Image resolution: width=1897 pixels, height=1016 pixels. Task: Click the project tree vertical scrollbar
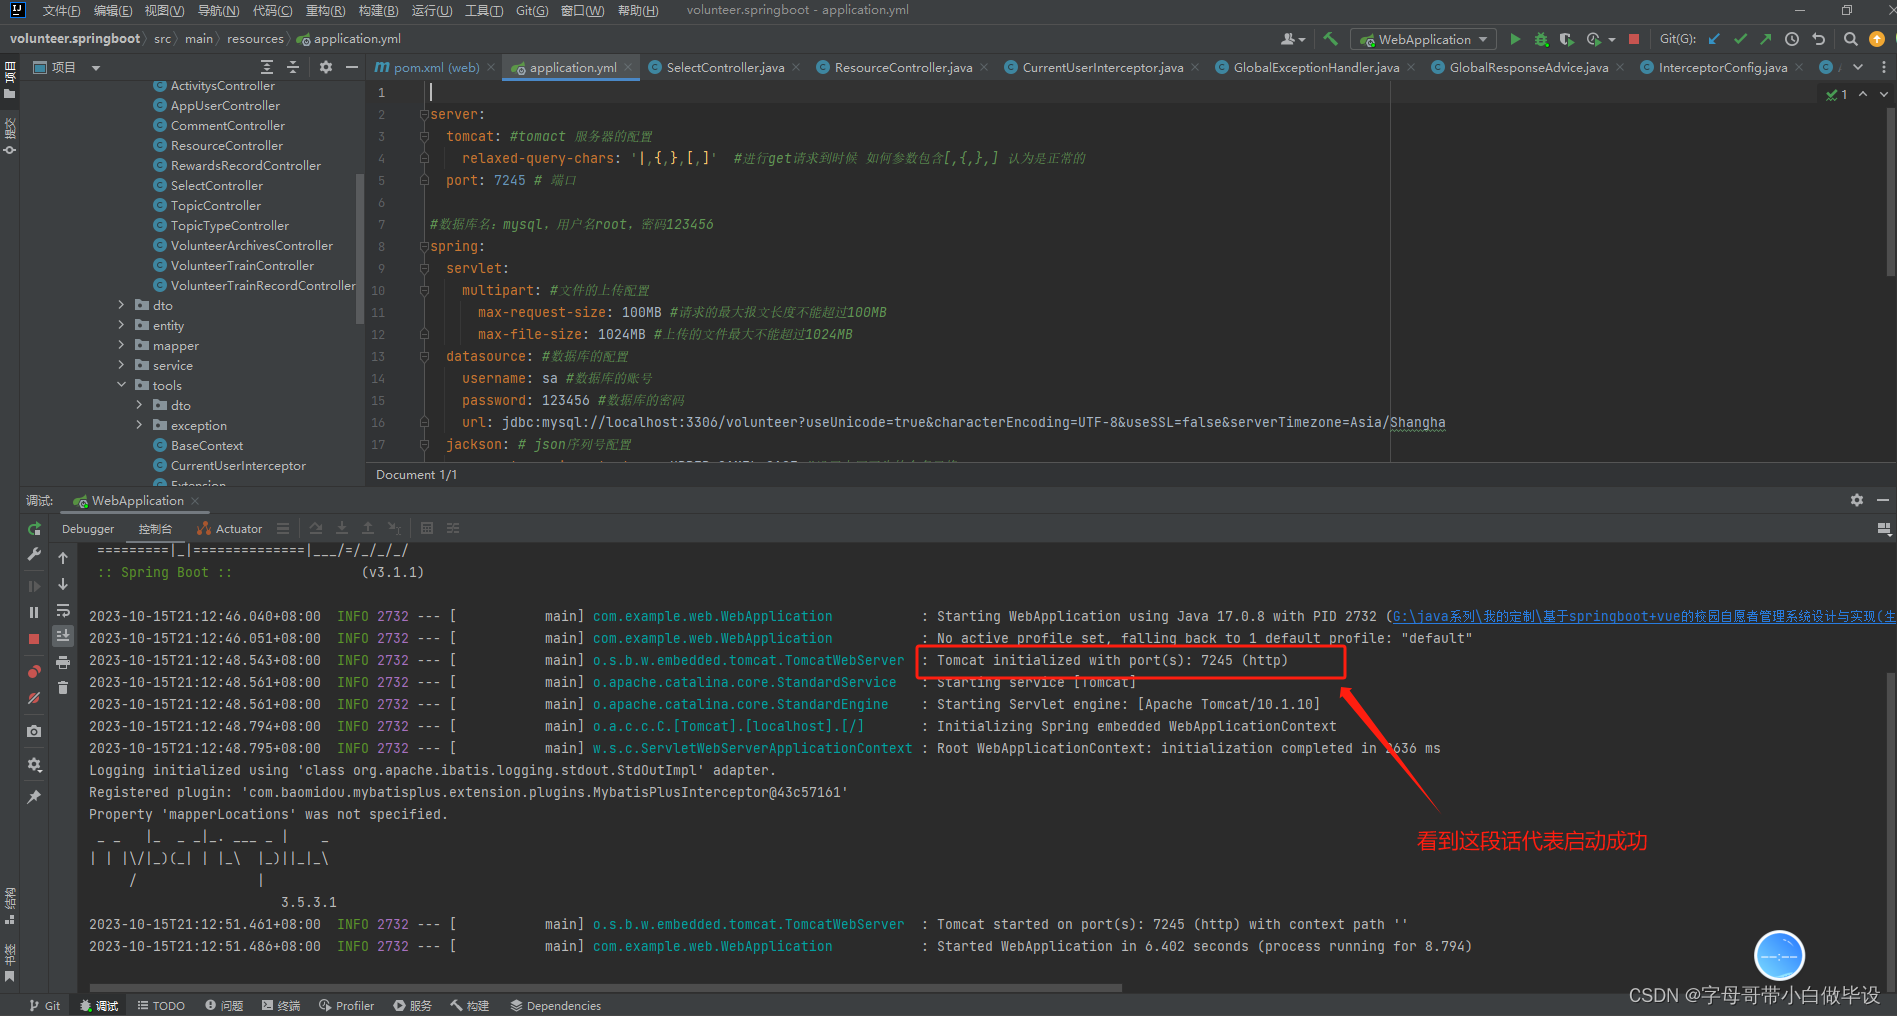click(360, 248)
